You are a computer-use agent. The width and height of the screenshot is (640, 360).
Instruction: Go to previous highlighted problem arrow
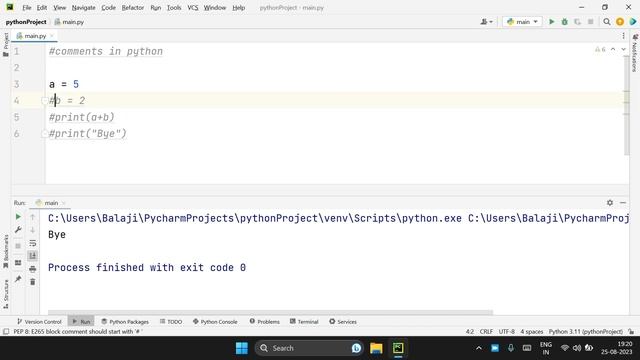[613, 49]
